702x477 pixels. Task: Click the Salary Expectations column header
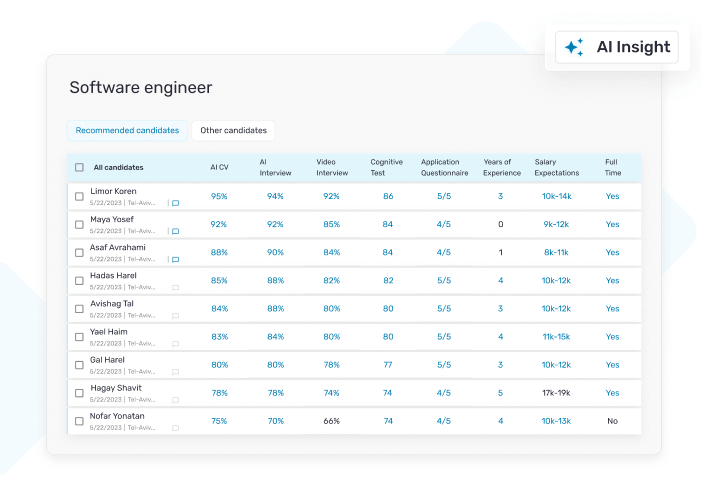[x=556, y=168]
